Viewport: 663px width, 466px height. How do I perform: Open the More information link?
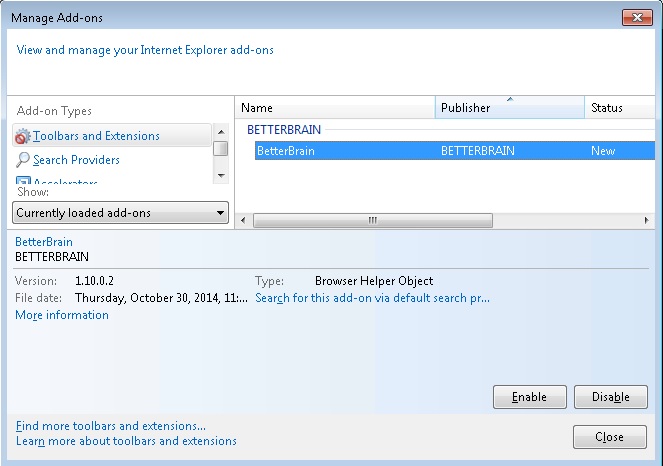62,315
